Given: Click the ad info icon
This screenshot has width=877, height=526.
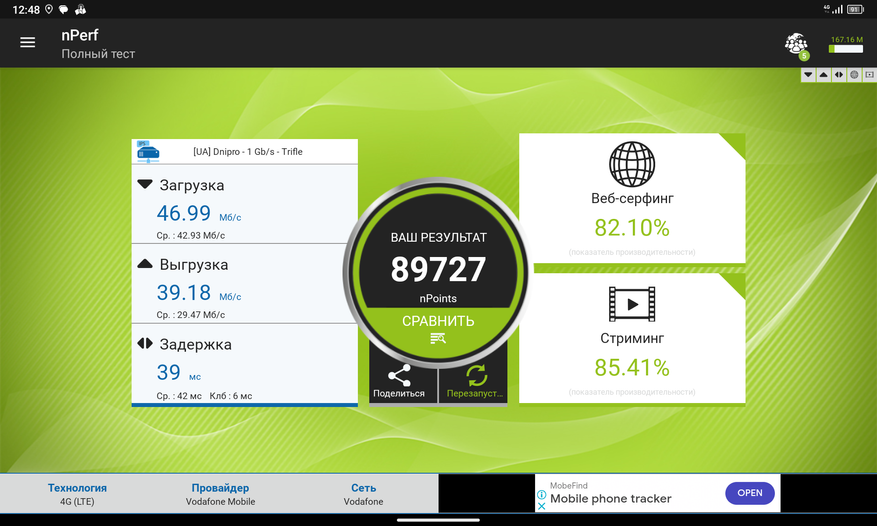Looking at the screenshot, I should tap(541, 495).
